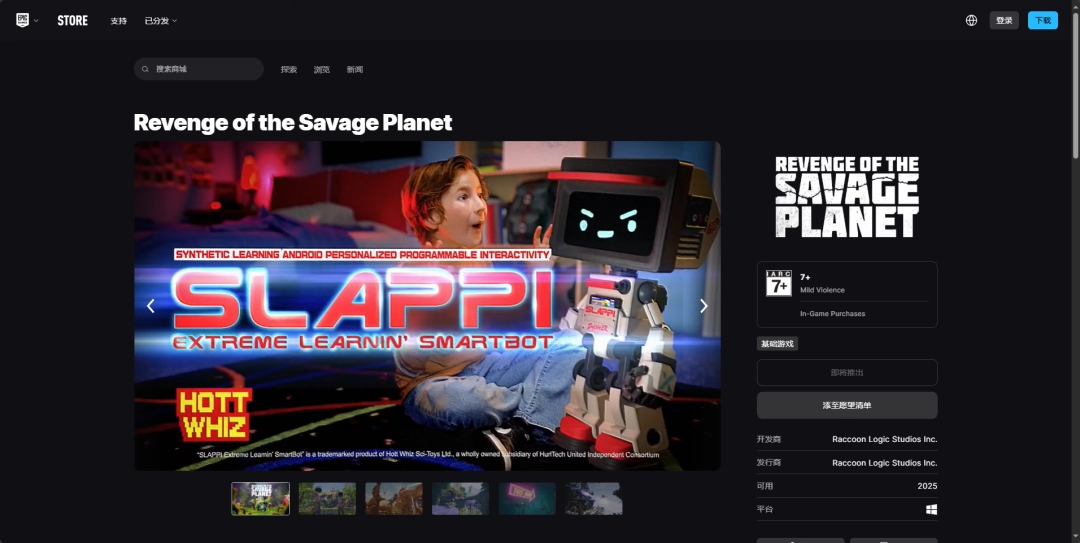This screenshot has width=1080, height=543.
Task: Click 添至愿望清单 wishlist button
Action: 847,405
